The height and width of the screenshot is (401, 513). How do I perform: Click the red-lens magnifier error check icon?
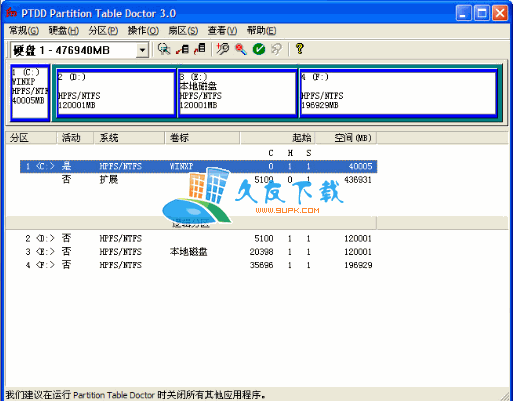tap(241, 49)
